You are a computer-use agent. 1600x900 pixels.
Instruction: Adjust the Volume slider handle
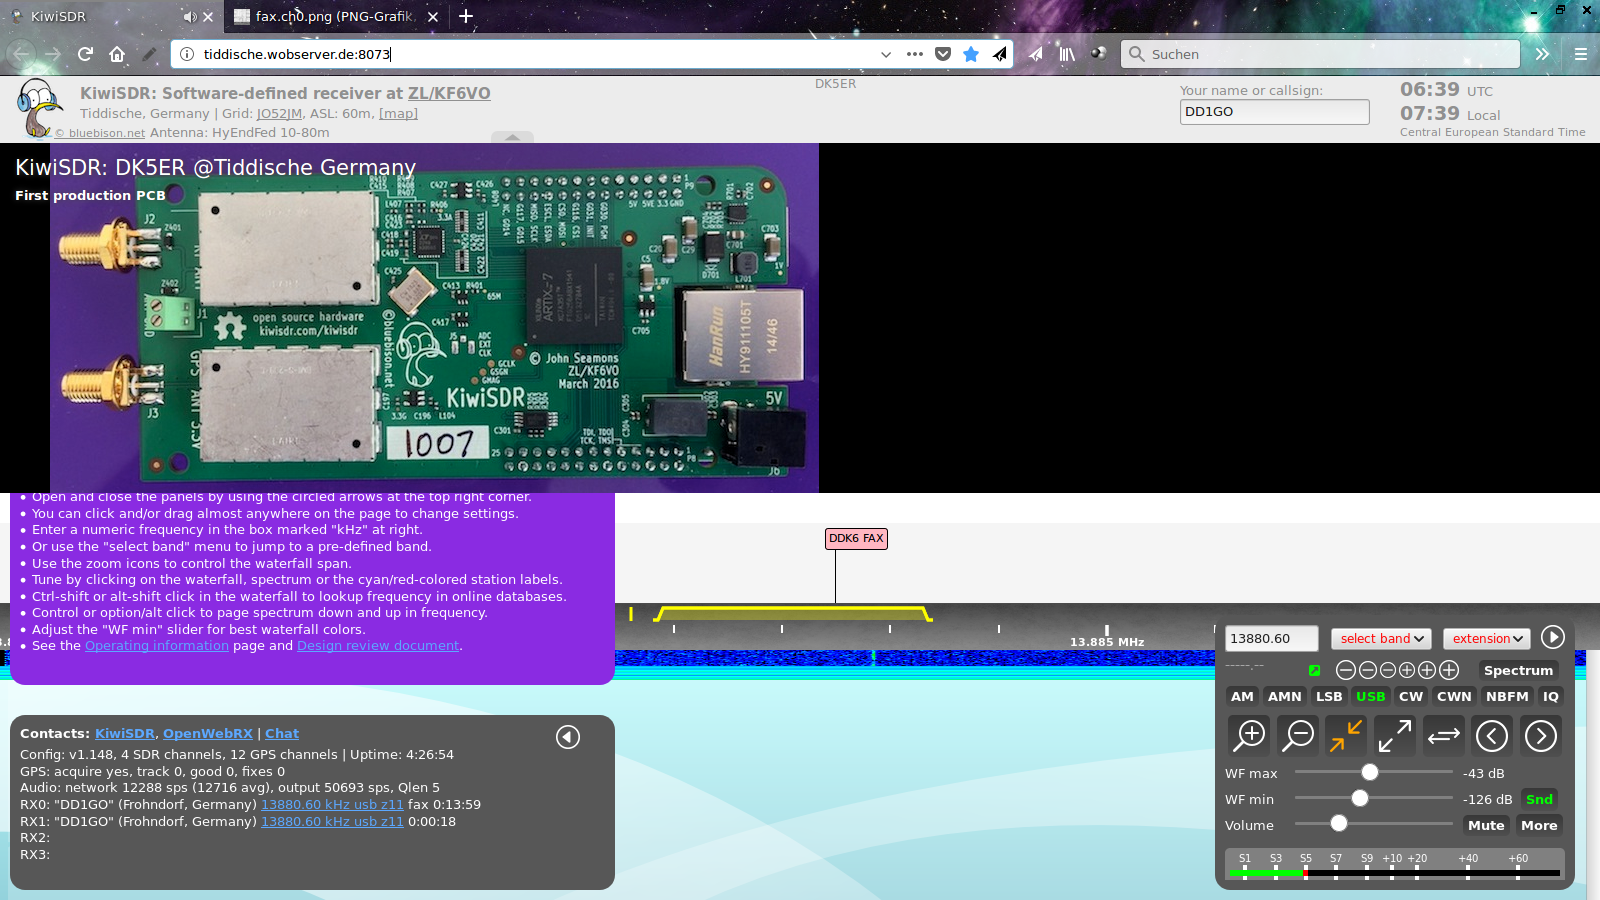click(x=1339, y=823)
